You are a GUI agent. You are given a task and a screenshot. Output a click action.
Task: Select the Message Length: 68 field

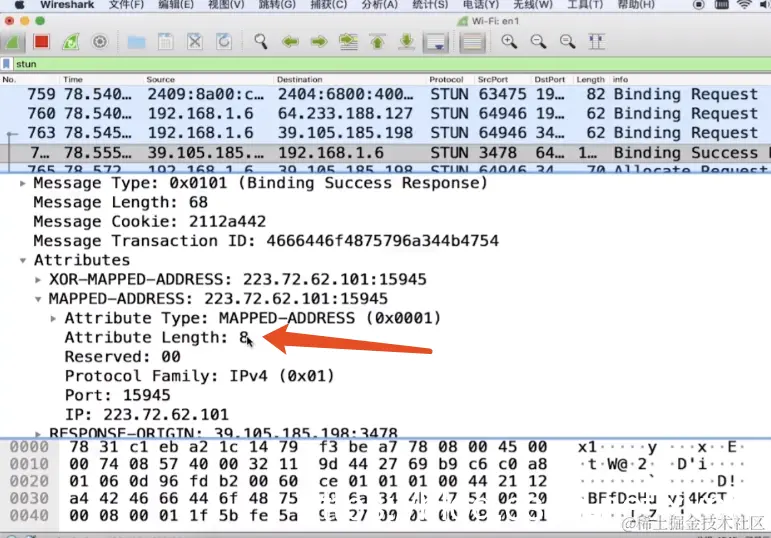pyautogui.click(x=120, y=202)
